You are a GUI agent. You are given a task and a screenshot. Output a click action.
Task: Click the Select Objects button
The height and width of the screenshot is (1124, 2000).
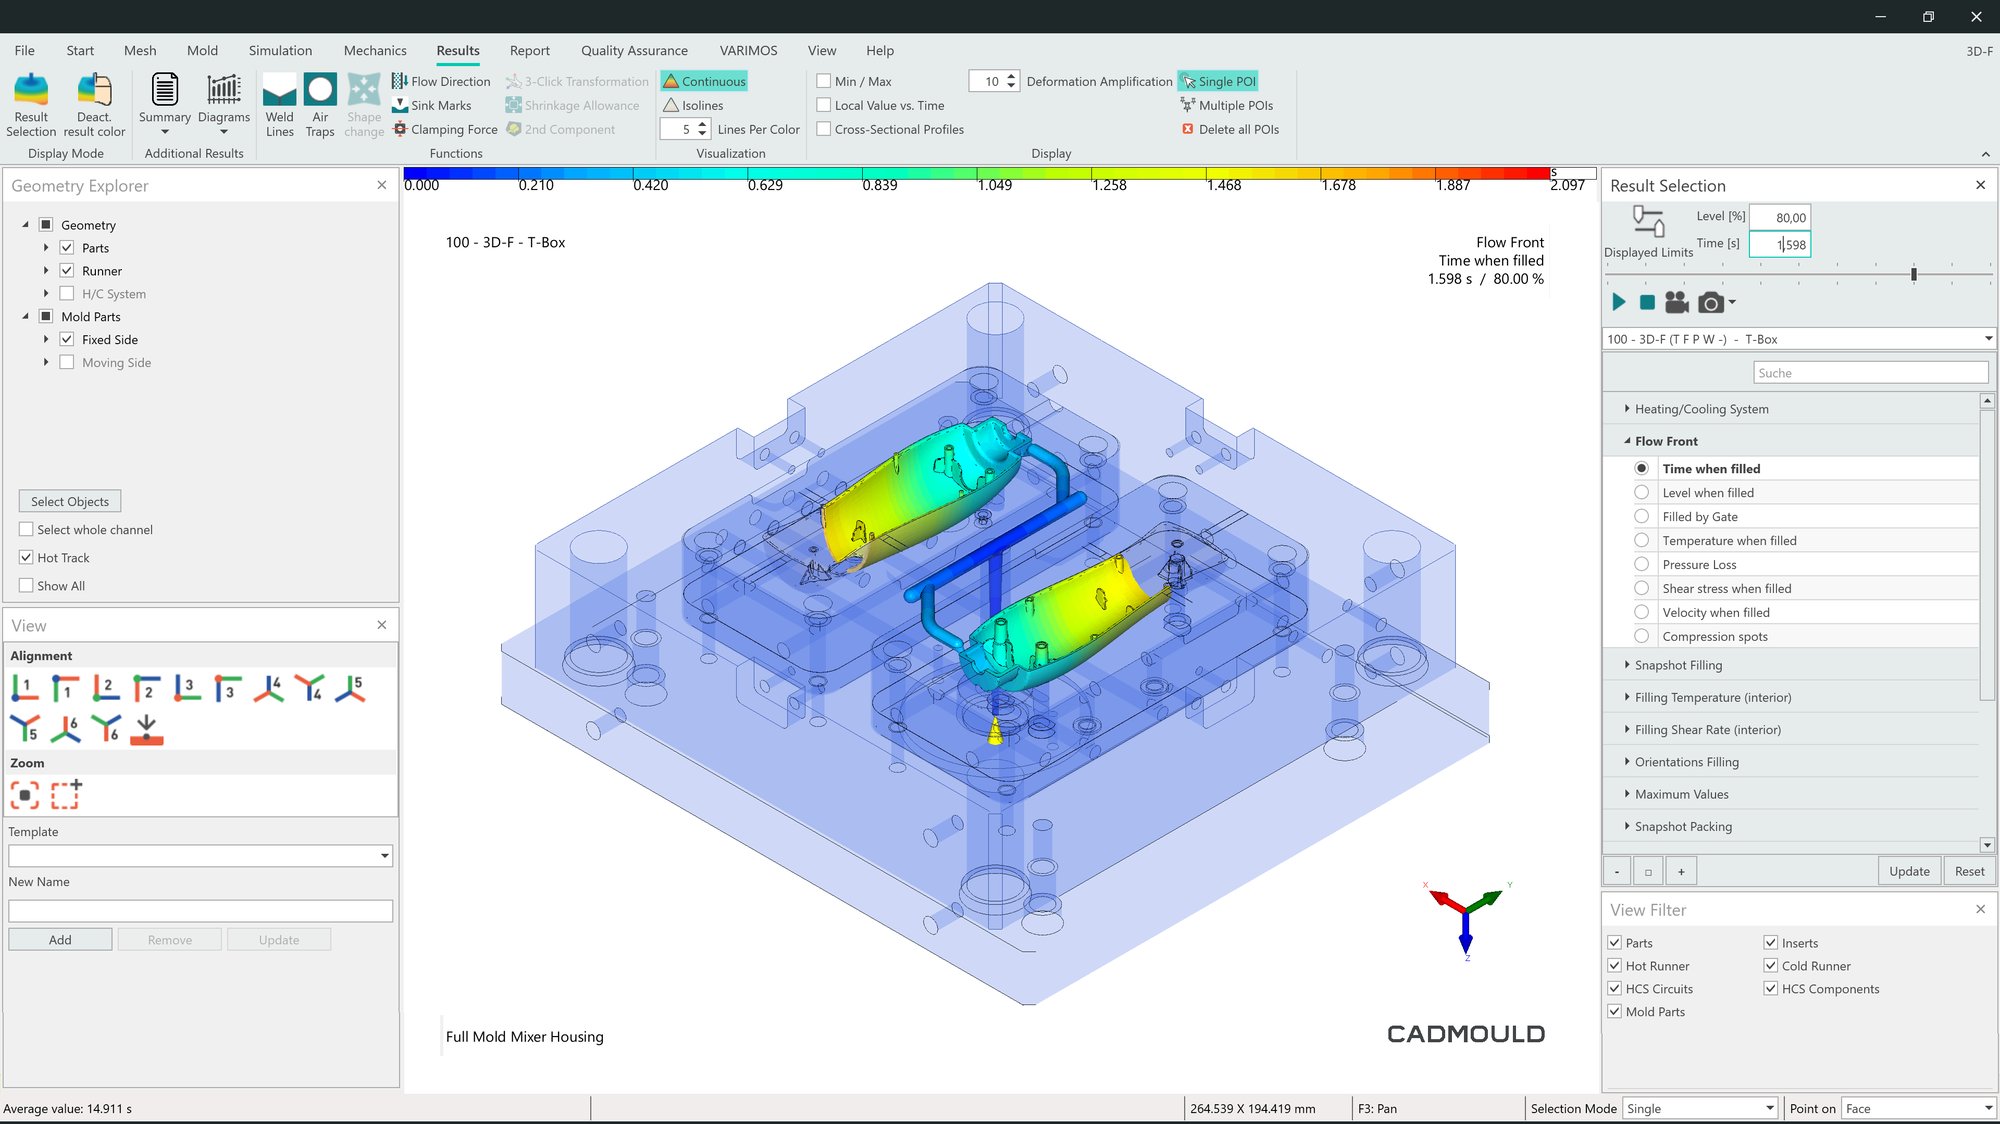(x=70, y=501)
